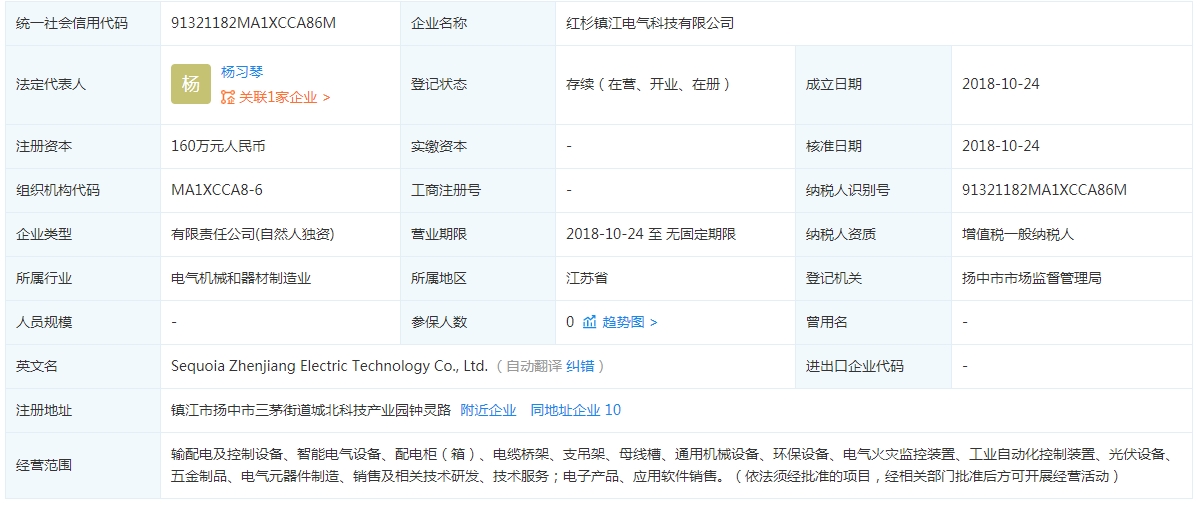Open the 附近企业 nearby companies link
The width and height of the screenshot is (1204, 507).
pyautogui.click(x=488, y=410)
